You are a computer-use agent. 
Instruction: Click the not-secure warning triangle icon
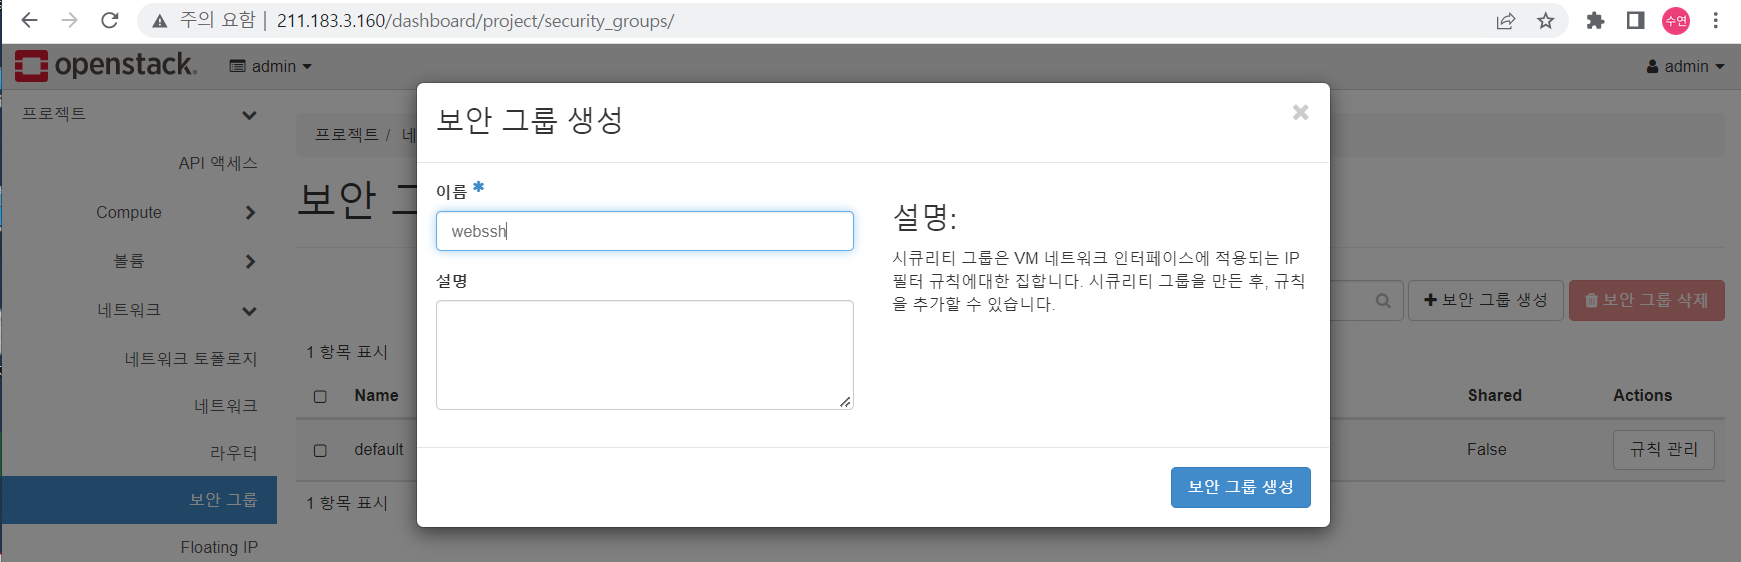[159, 21]
